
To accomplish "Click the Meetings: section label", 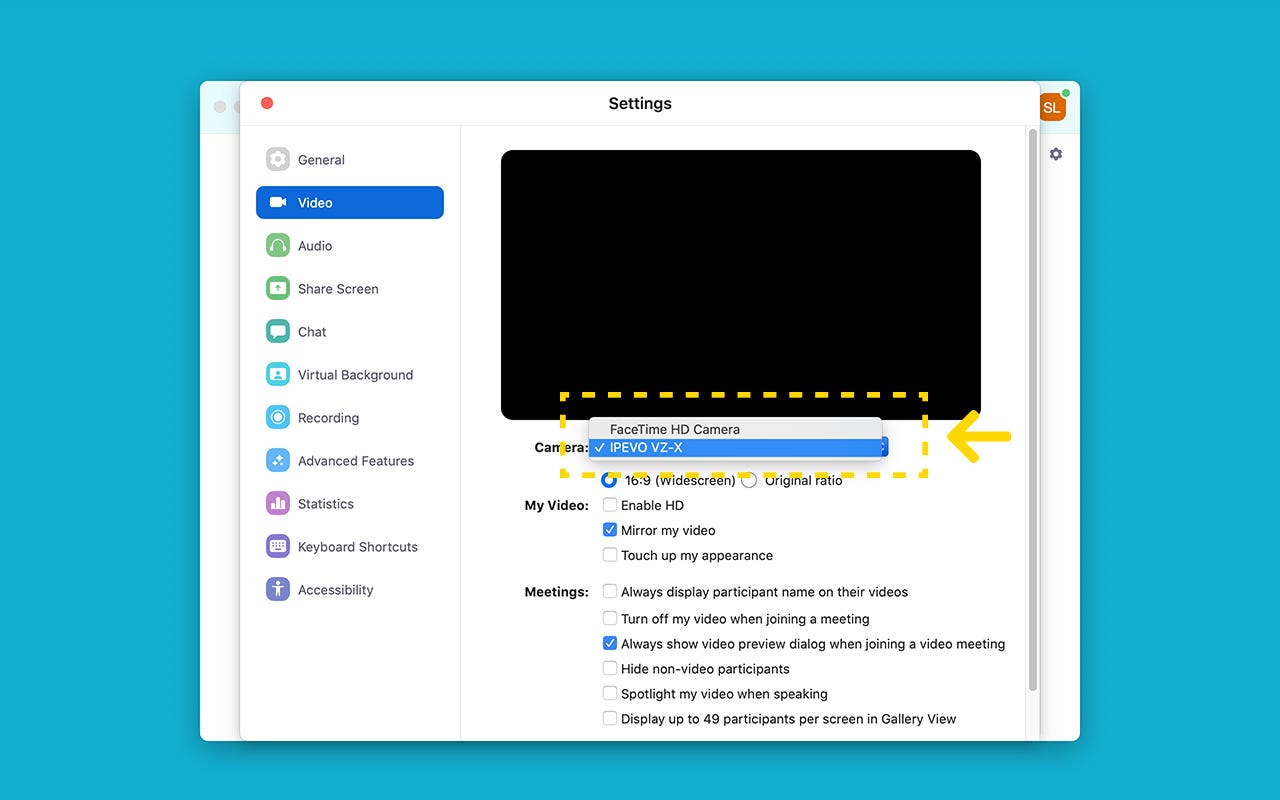I will coord(557,592).
